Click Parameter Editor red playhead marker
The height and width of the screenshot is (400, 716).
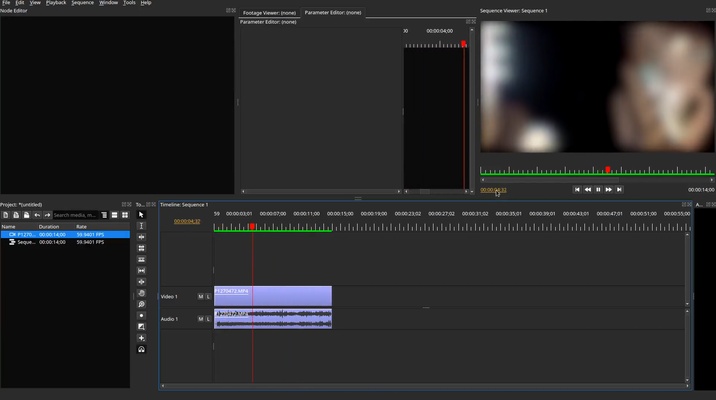(x=463, y=44)
